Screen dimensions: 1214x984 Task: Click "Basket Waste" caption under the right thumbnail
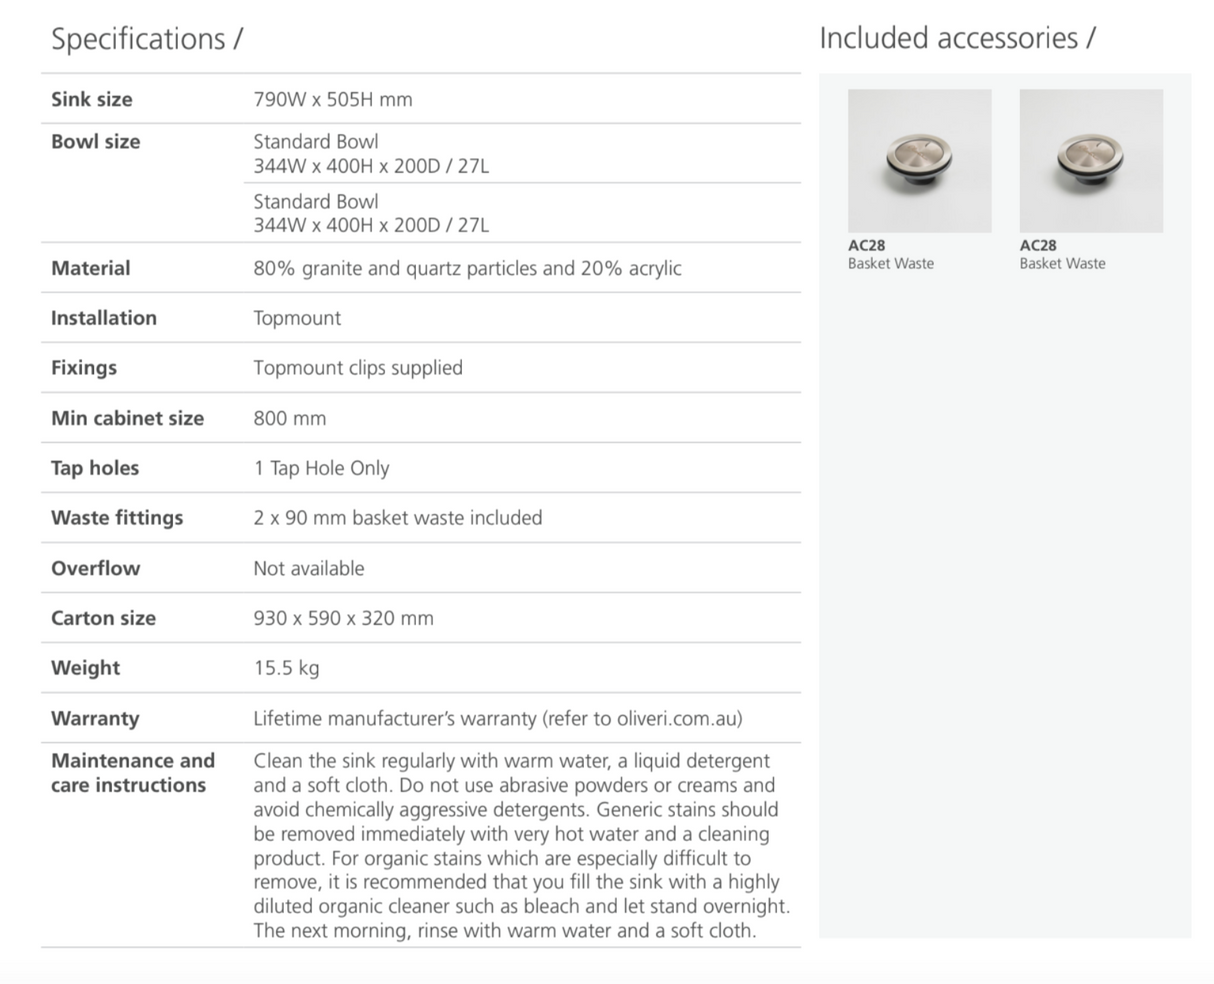[x=1062, y=264]
